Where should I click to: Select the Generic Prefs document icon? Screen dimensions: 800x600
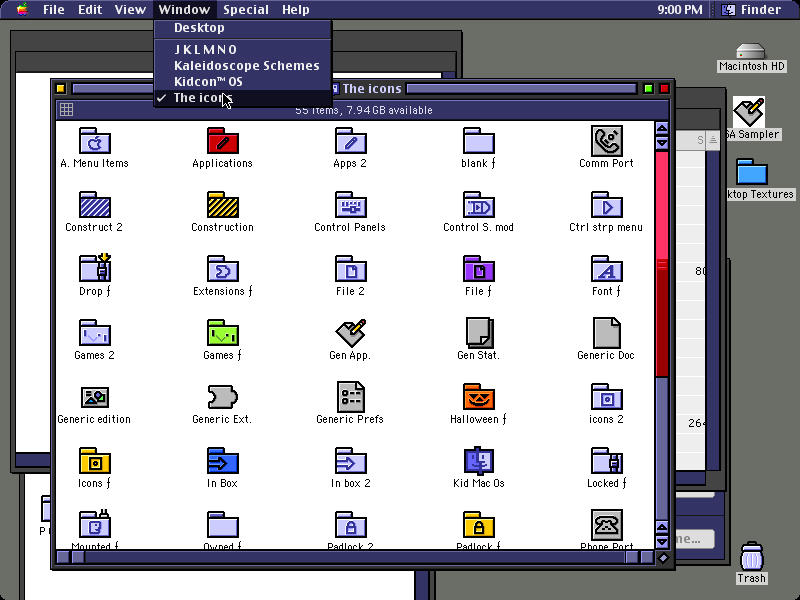(351, 396)
